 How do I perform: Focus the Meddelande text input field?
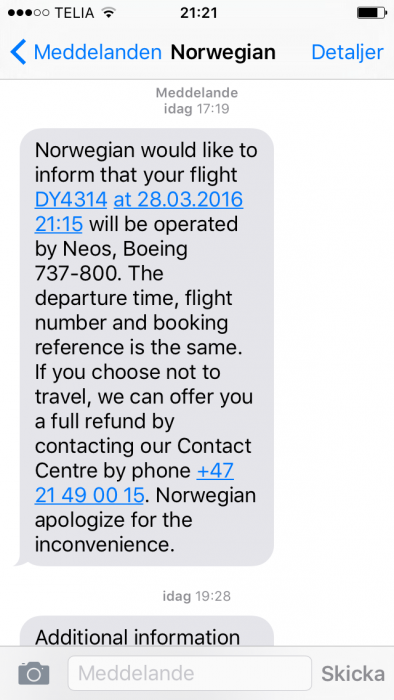click(190, 673)
